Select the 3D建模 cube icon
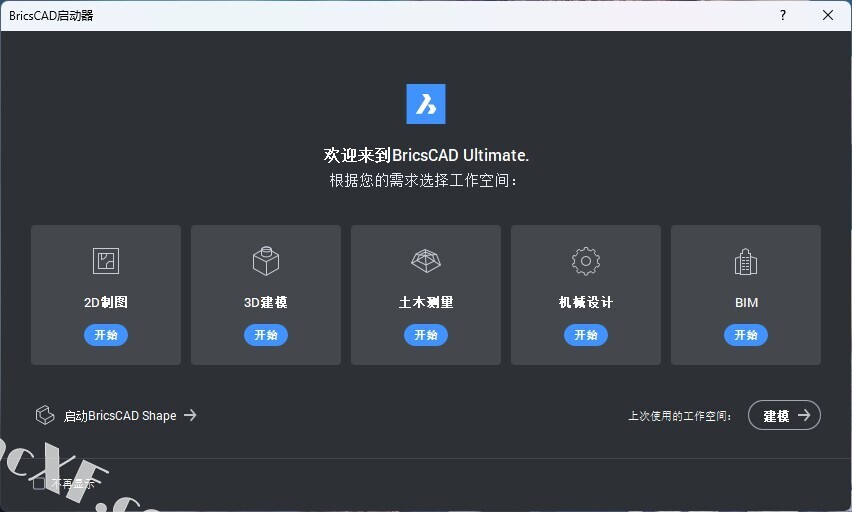852x512 pixels. (x=266, y=261)
